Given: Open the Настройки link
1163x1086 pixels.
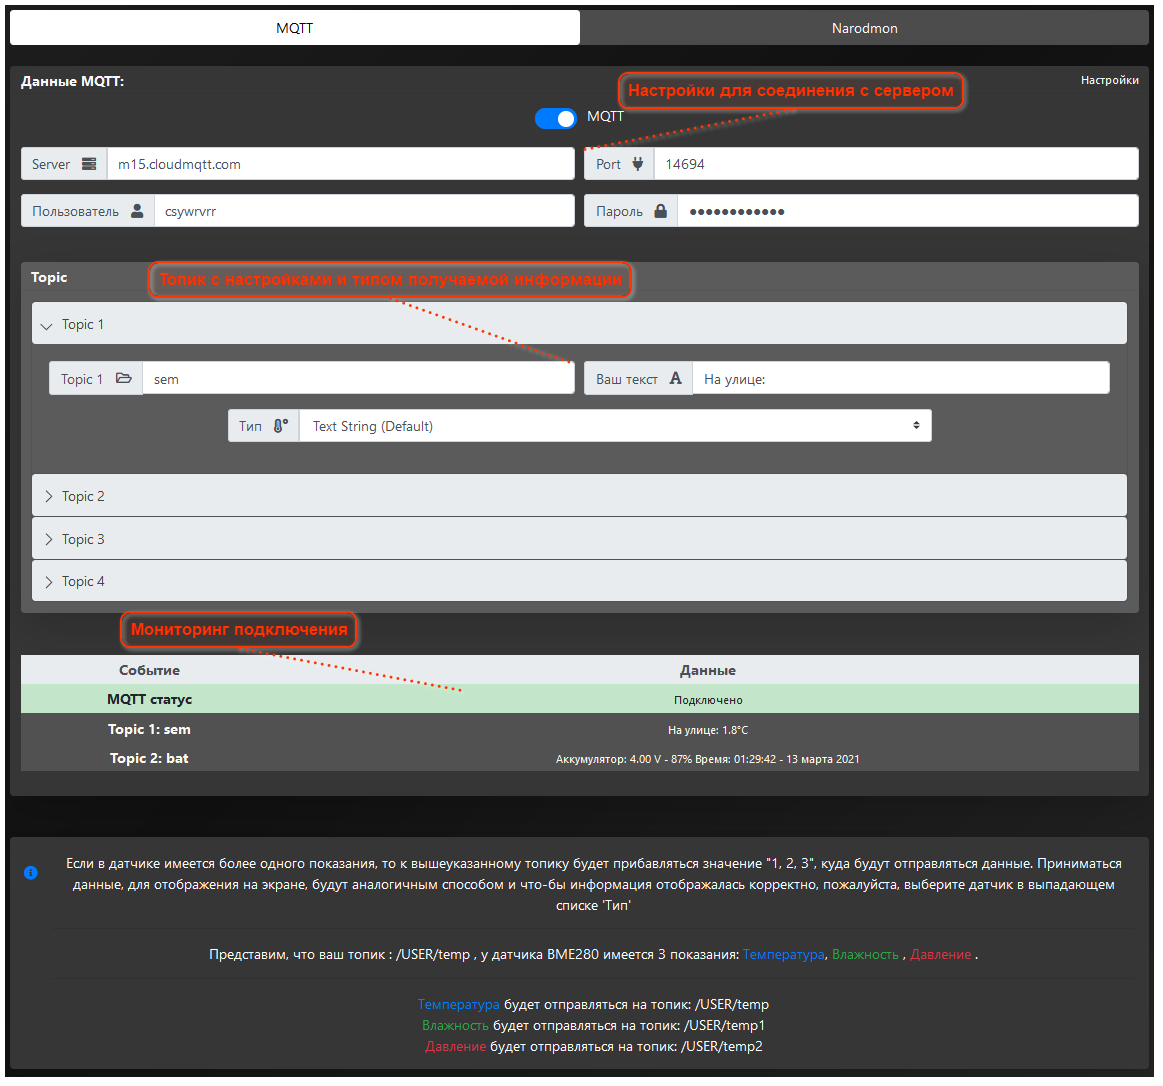Looking at the screenshot, I should (1109, 80).
